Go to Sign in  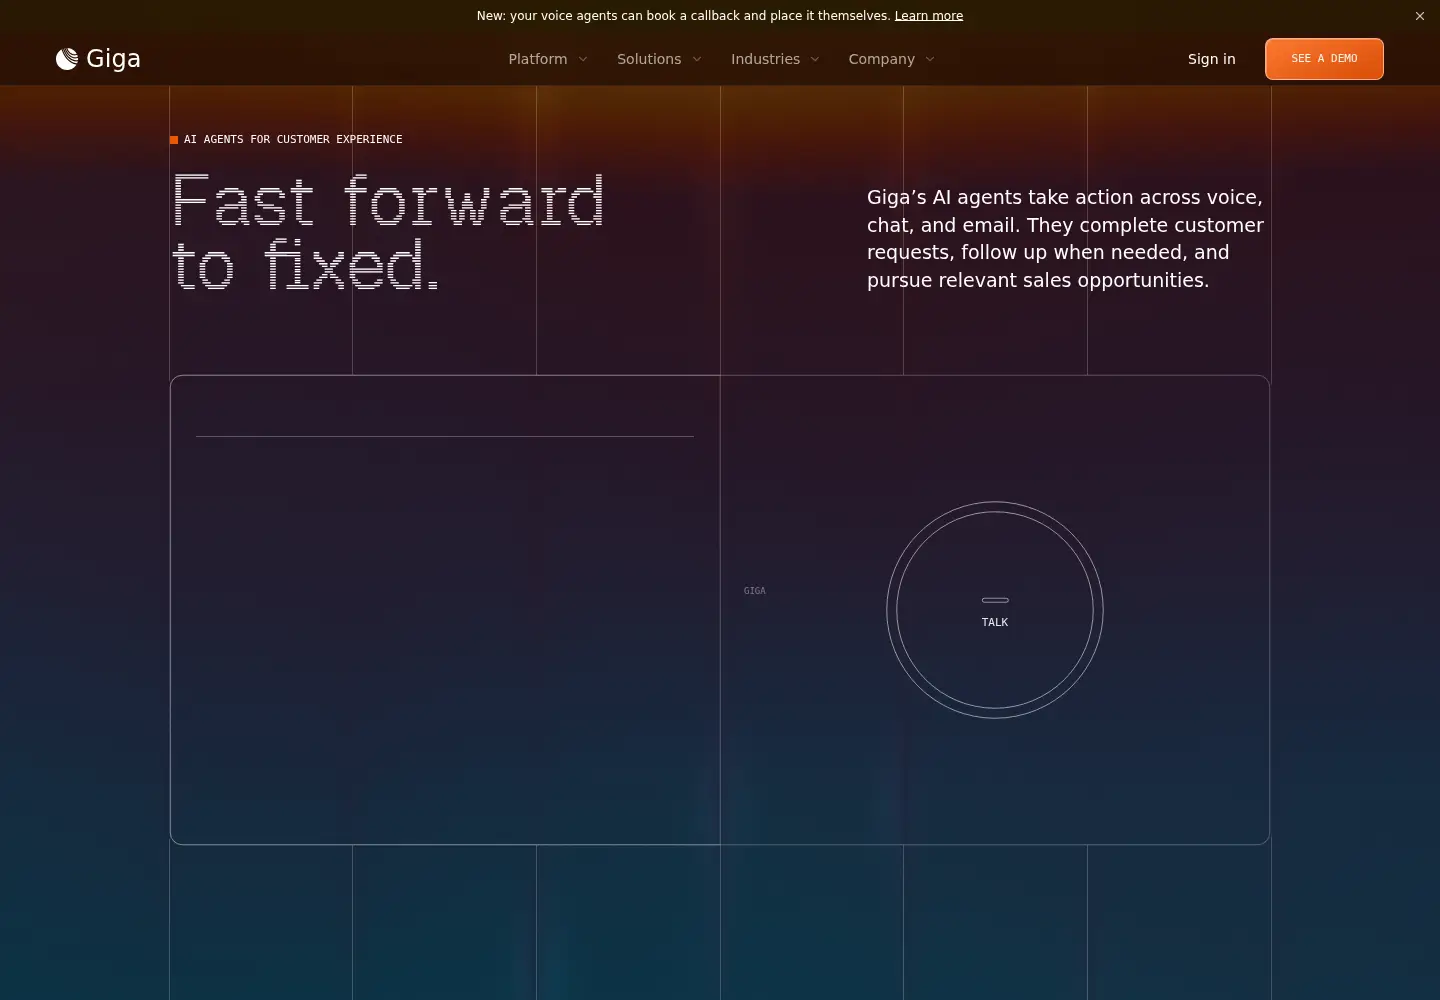[1211, 59]
